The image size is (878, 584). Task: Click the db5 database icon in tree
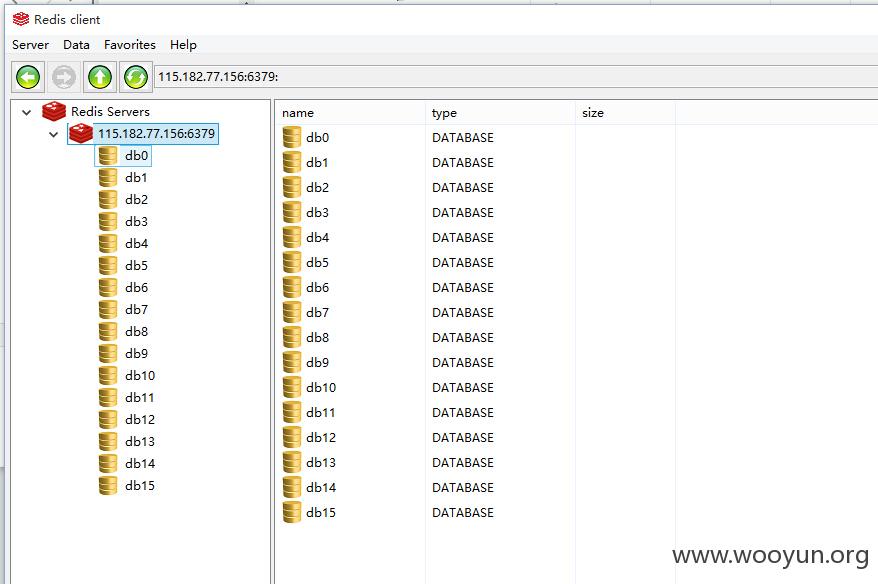tap(108, 265)
